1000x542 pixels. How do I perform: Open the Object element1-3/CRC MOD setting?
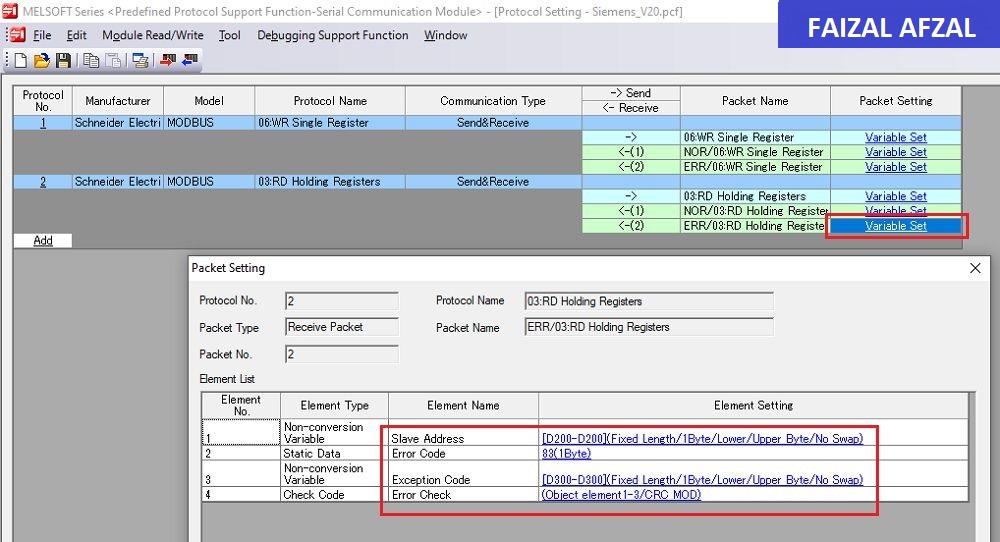click(x=621, y=495)
